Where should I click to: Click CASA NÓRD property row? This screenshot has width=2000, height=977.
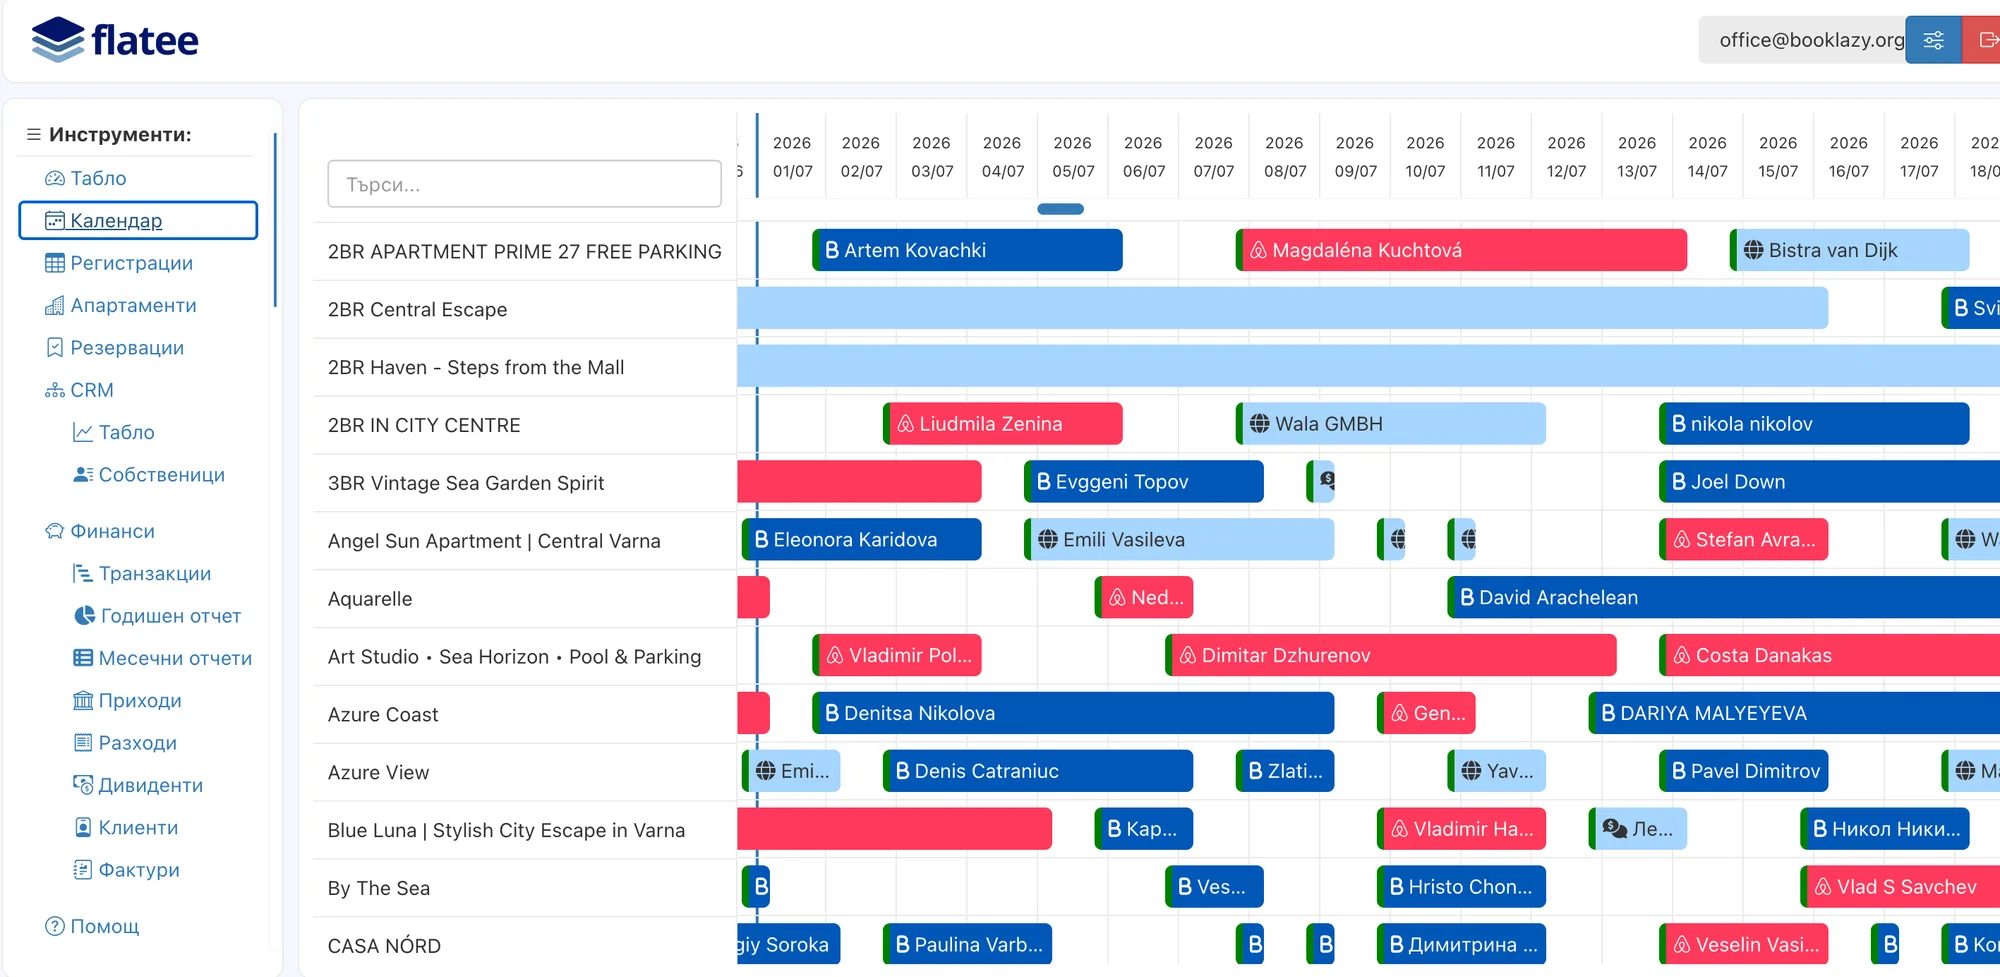pos(525,946)
